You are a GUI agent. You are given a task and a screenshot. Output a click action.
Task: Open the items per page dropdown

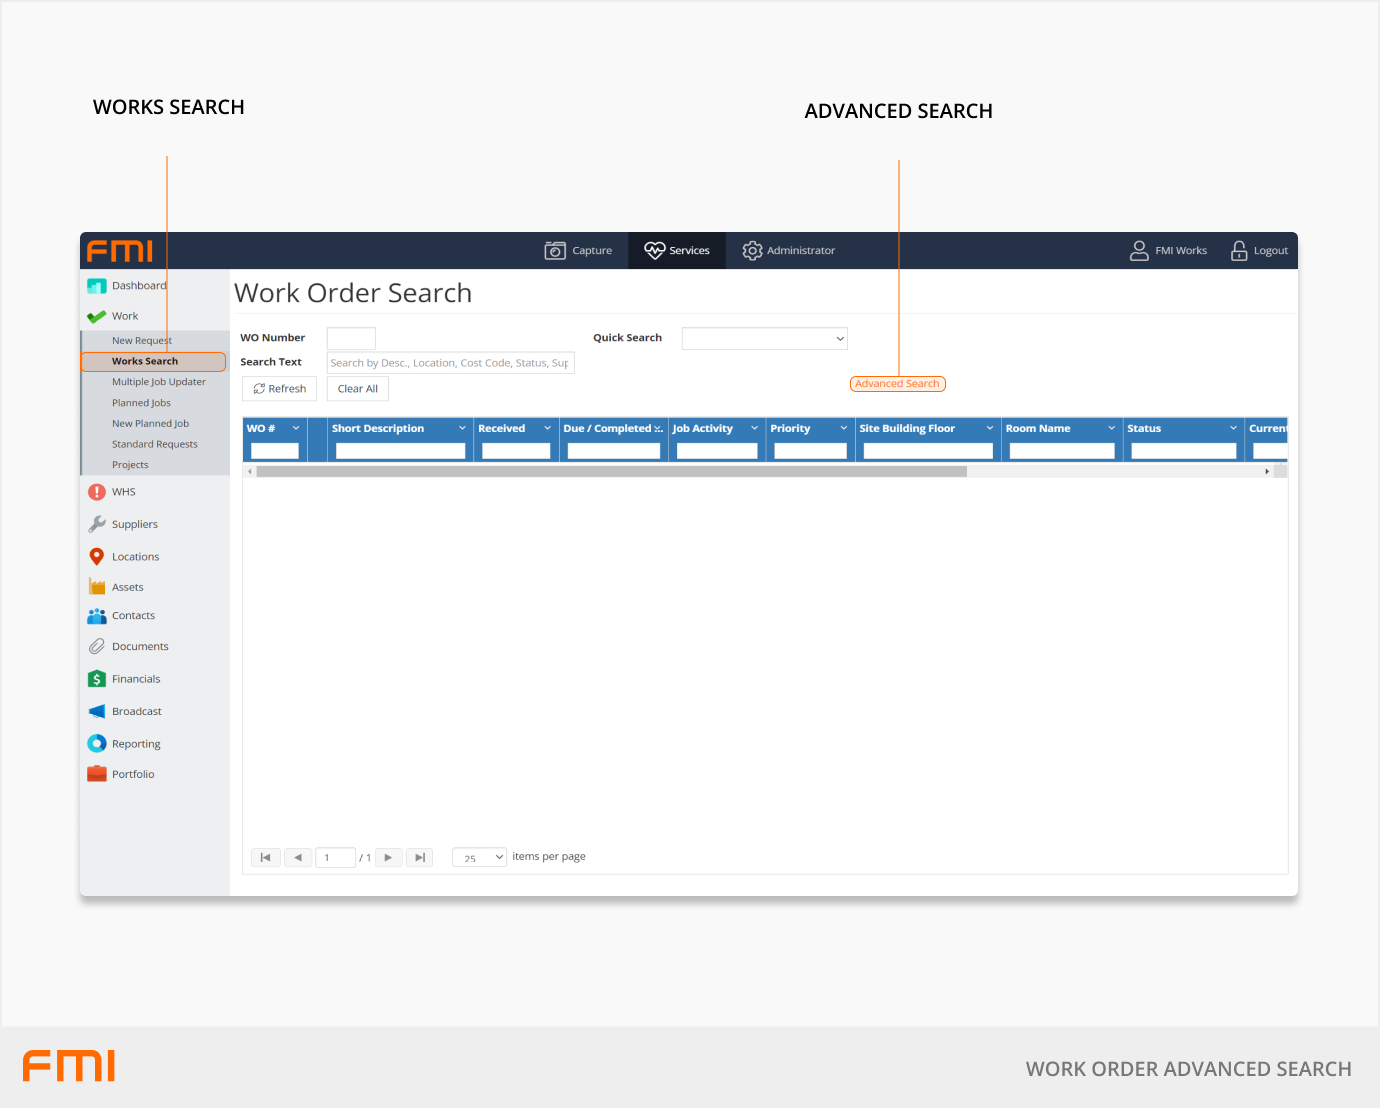point(480,857)
